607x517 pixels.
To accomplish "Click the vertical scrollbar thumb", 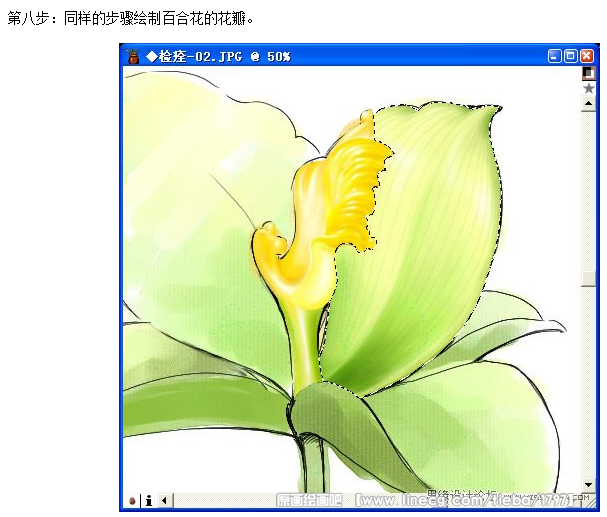I will coord(588,279).
